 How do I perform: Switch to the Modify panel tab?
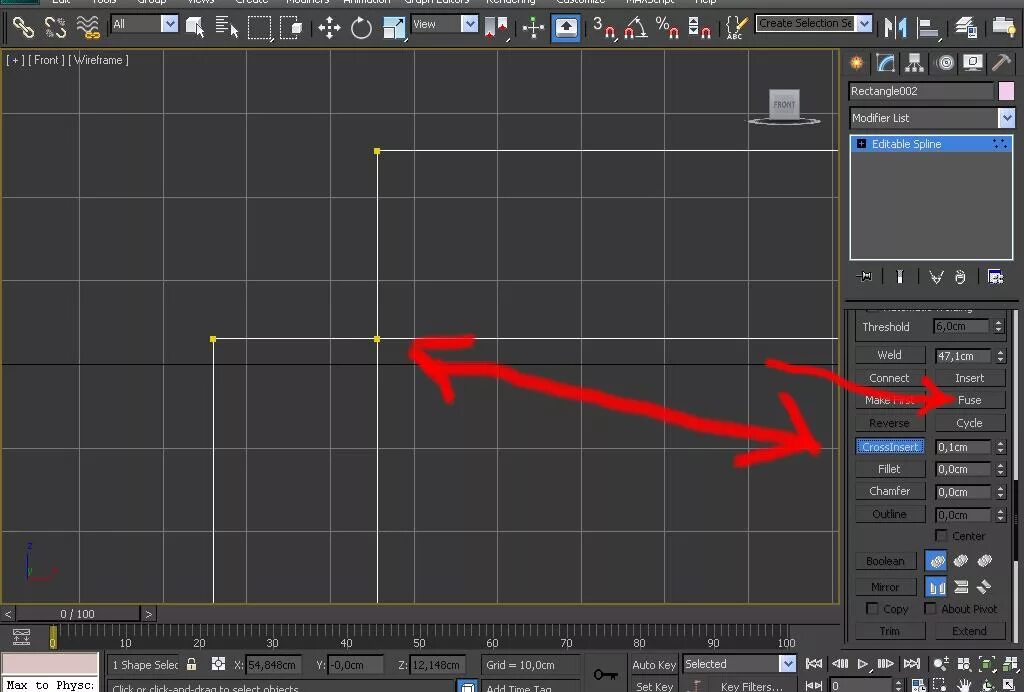click(886, 63)
